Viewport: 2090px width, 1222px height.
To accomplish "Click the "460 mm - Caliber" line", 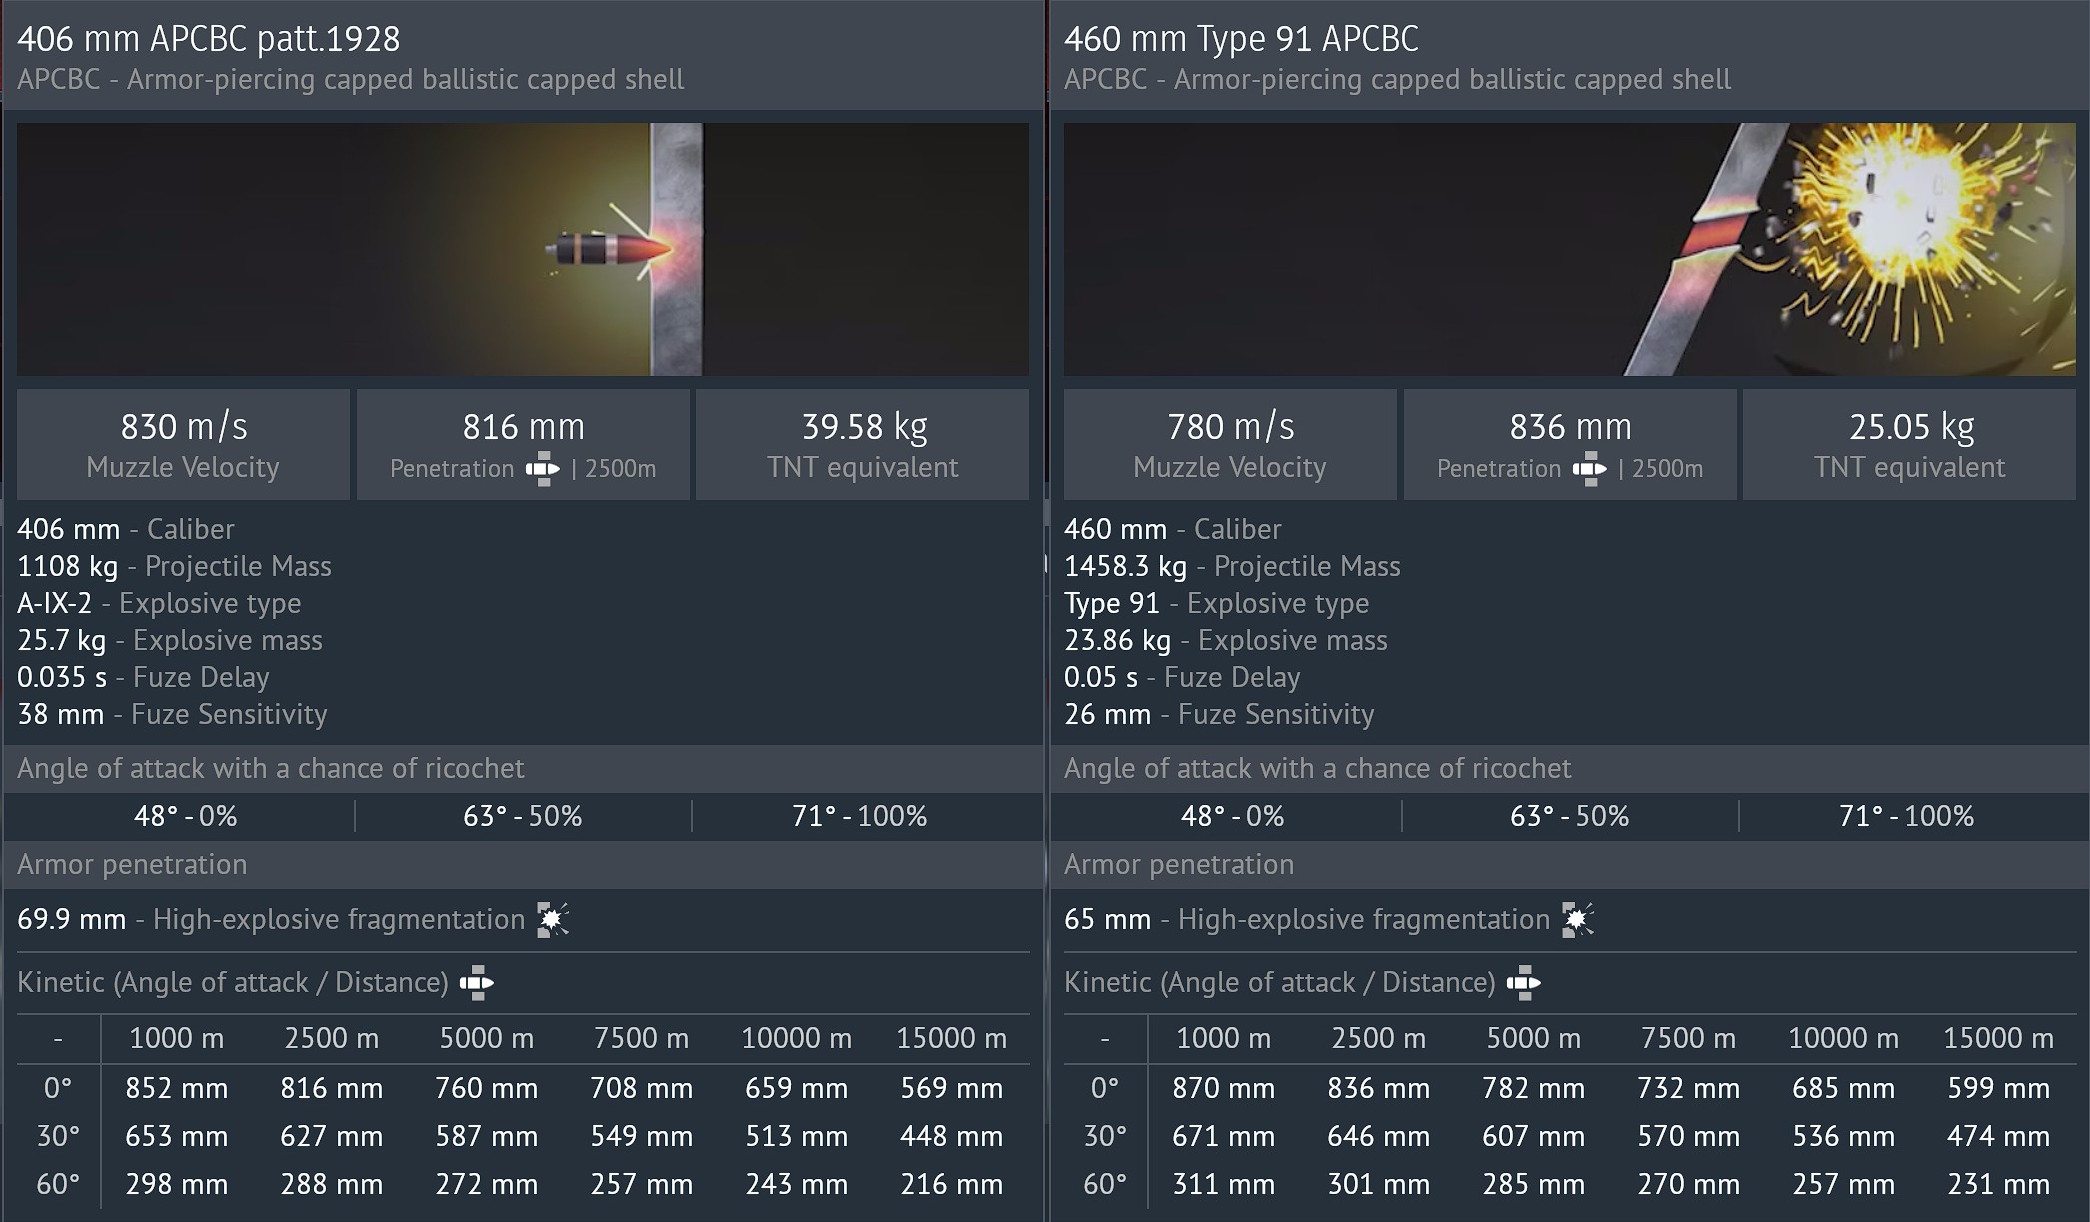I will [x=1173, y=529].
